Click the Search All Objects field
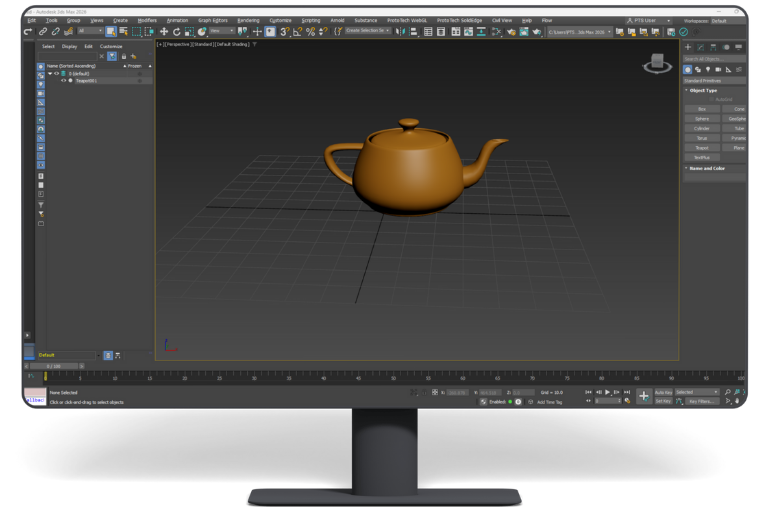768x512 pixels. pos(715,59)
